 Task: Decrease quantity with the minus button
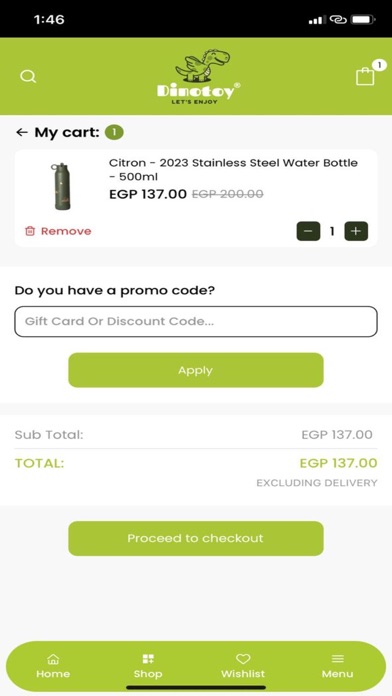(308, 231)
